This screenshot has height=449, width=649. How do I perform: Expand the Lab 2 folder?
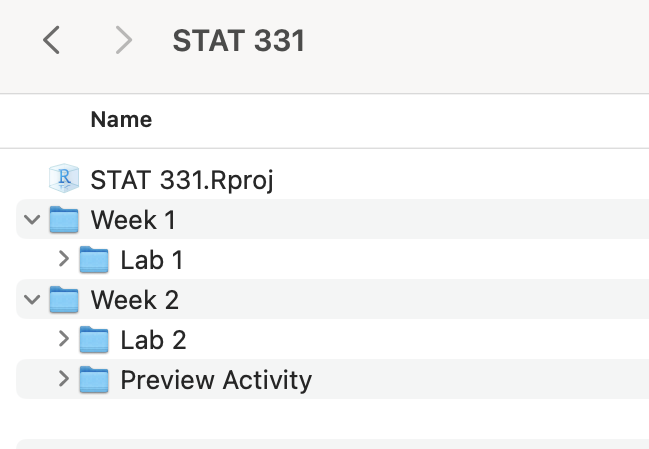64,340
